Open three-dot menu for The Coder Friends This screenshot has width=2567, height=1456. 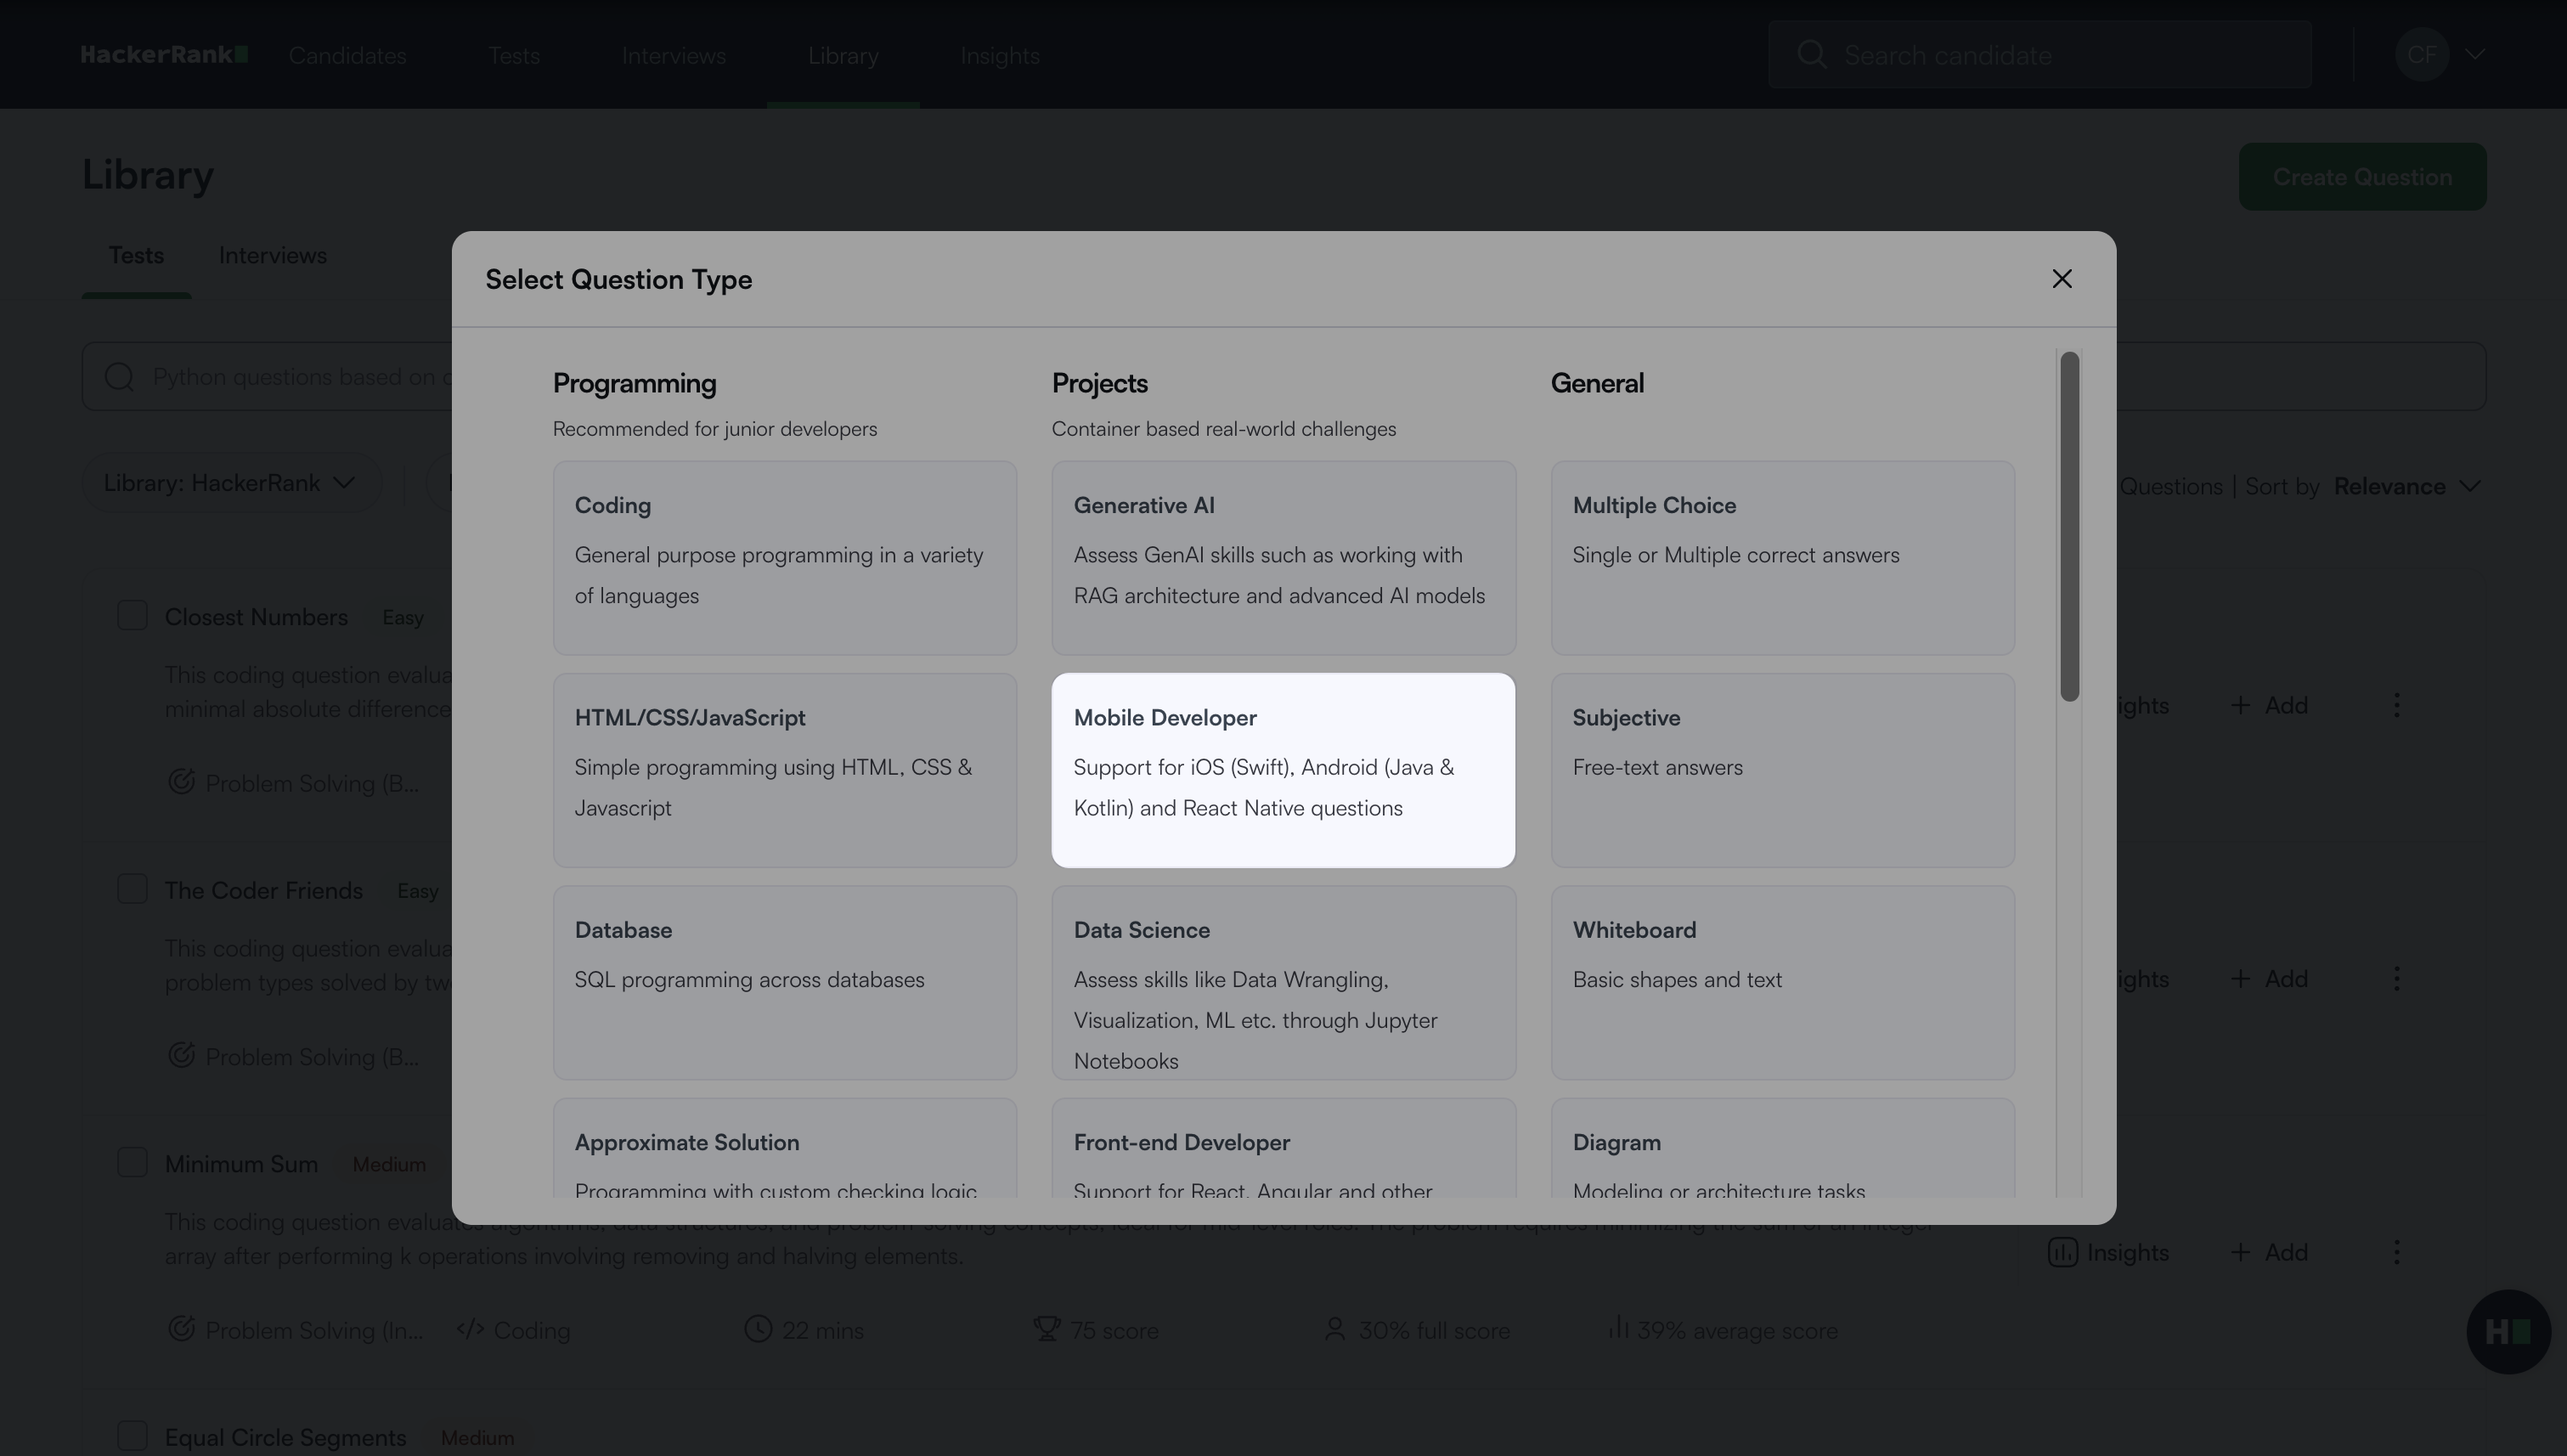click(2396, 978)
